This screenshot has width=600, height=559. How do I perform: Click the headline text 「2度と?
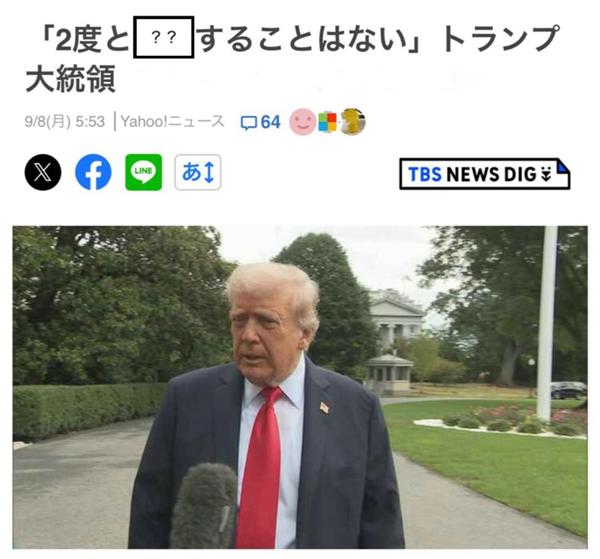pyautogui.click(x=85, y=39)
